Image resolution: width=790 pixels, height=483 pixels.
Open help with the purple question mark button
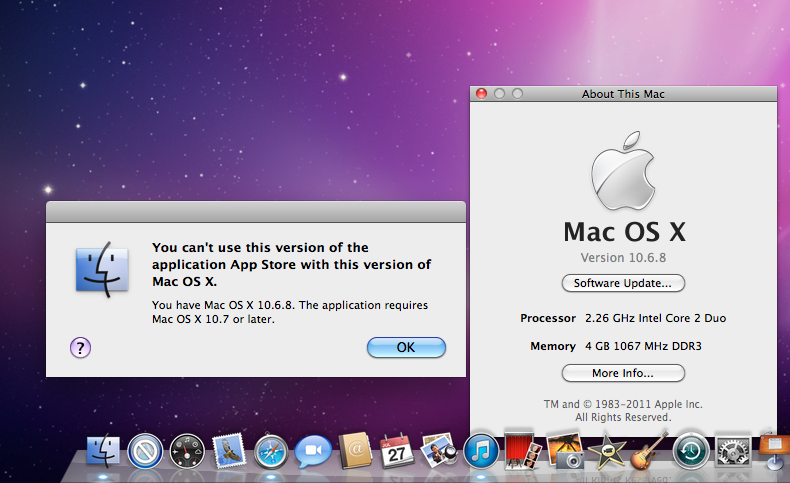pos(80,348)
